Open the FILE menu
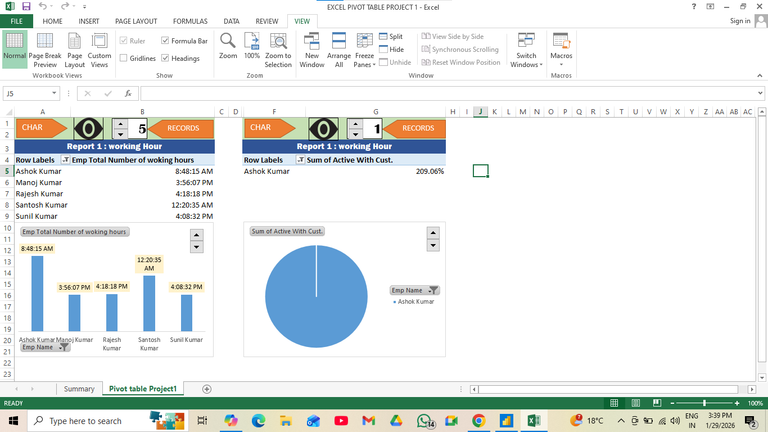Image resolution: width=768 pixels, height=432 pixels. point(17,21)
